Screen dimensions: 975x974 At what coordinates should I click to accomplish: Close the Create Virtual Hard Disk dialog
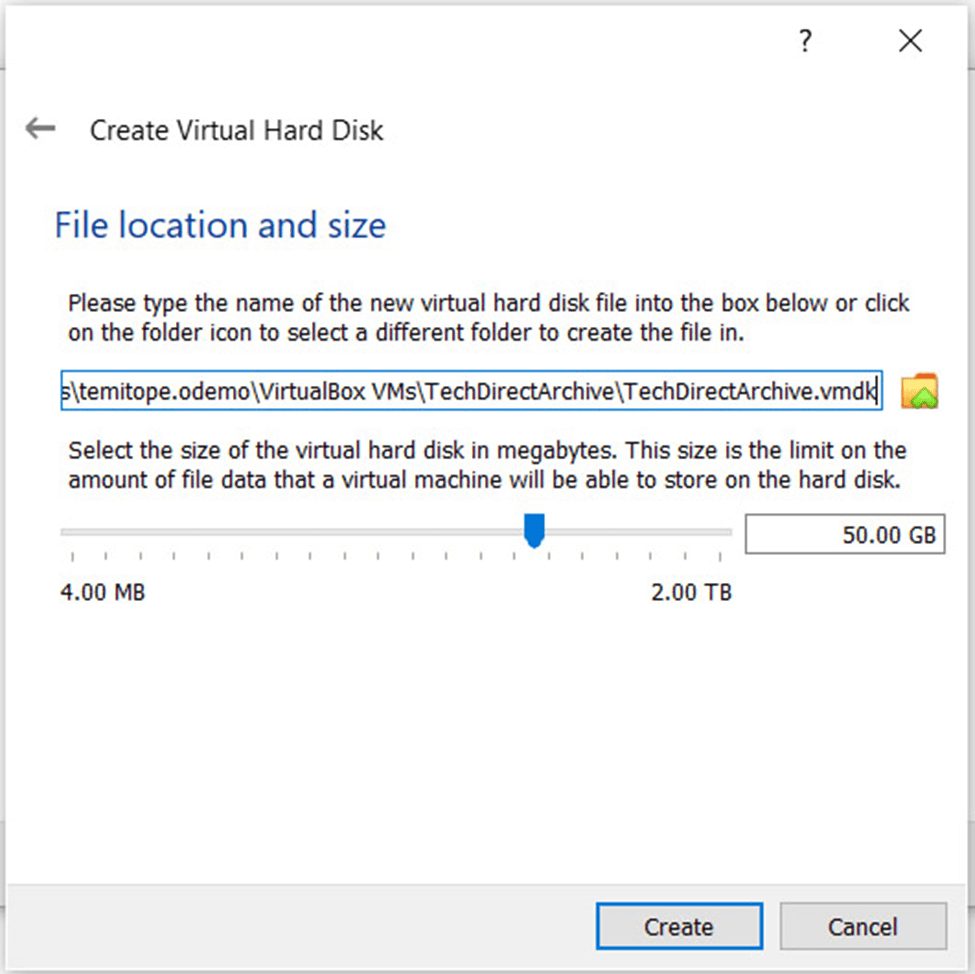910,41
